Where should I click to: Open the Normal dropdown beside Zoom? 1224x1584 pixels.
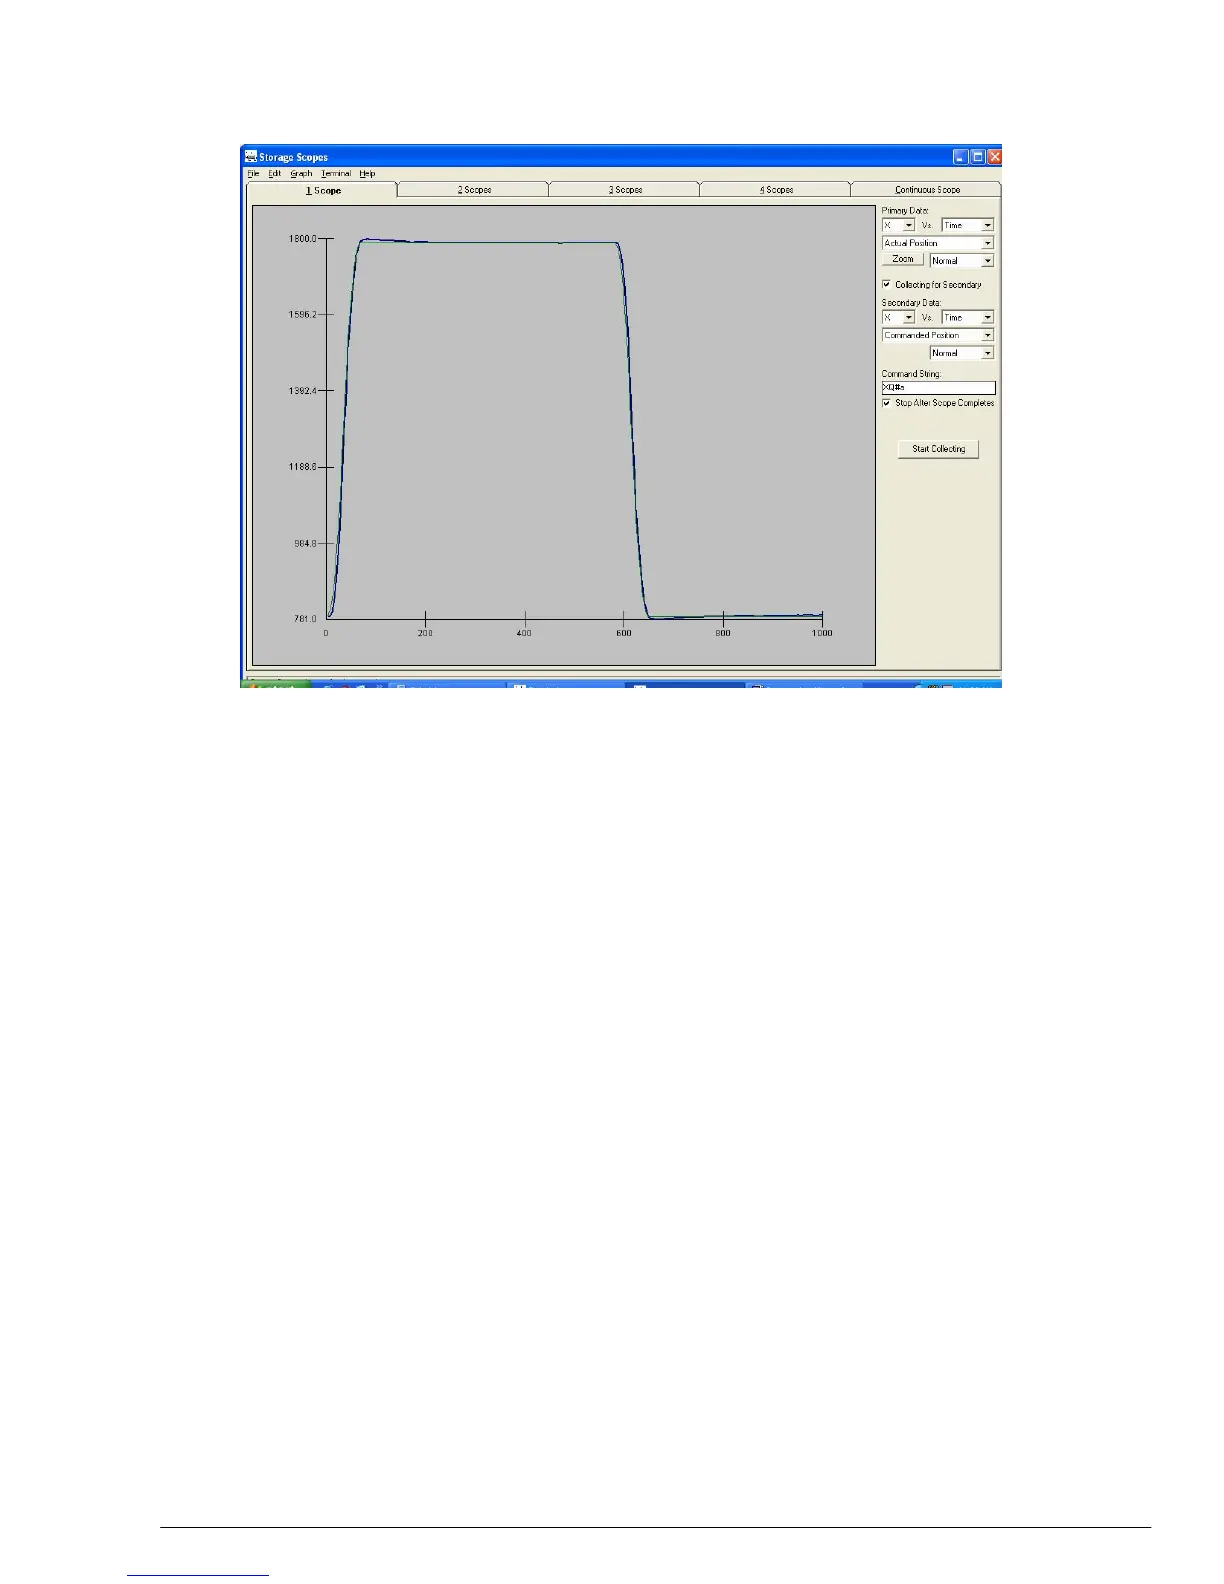[x=961, y=261]
